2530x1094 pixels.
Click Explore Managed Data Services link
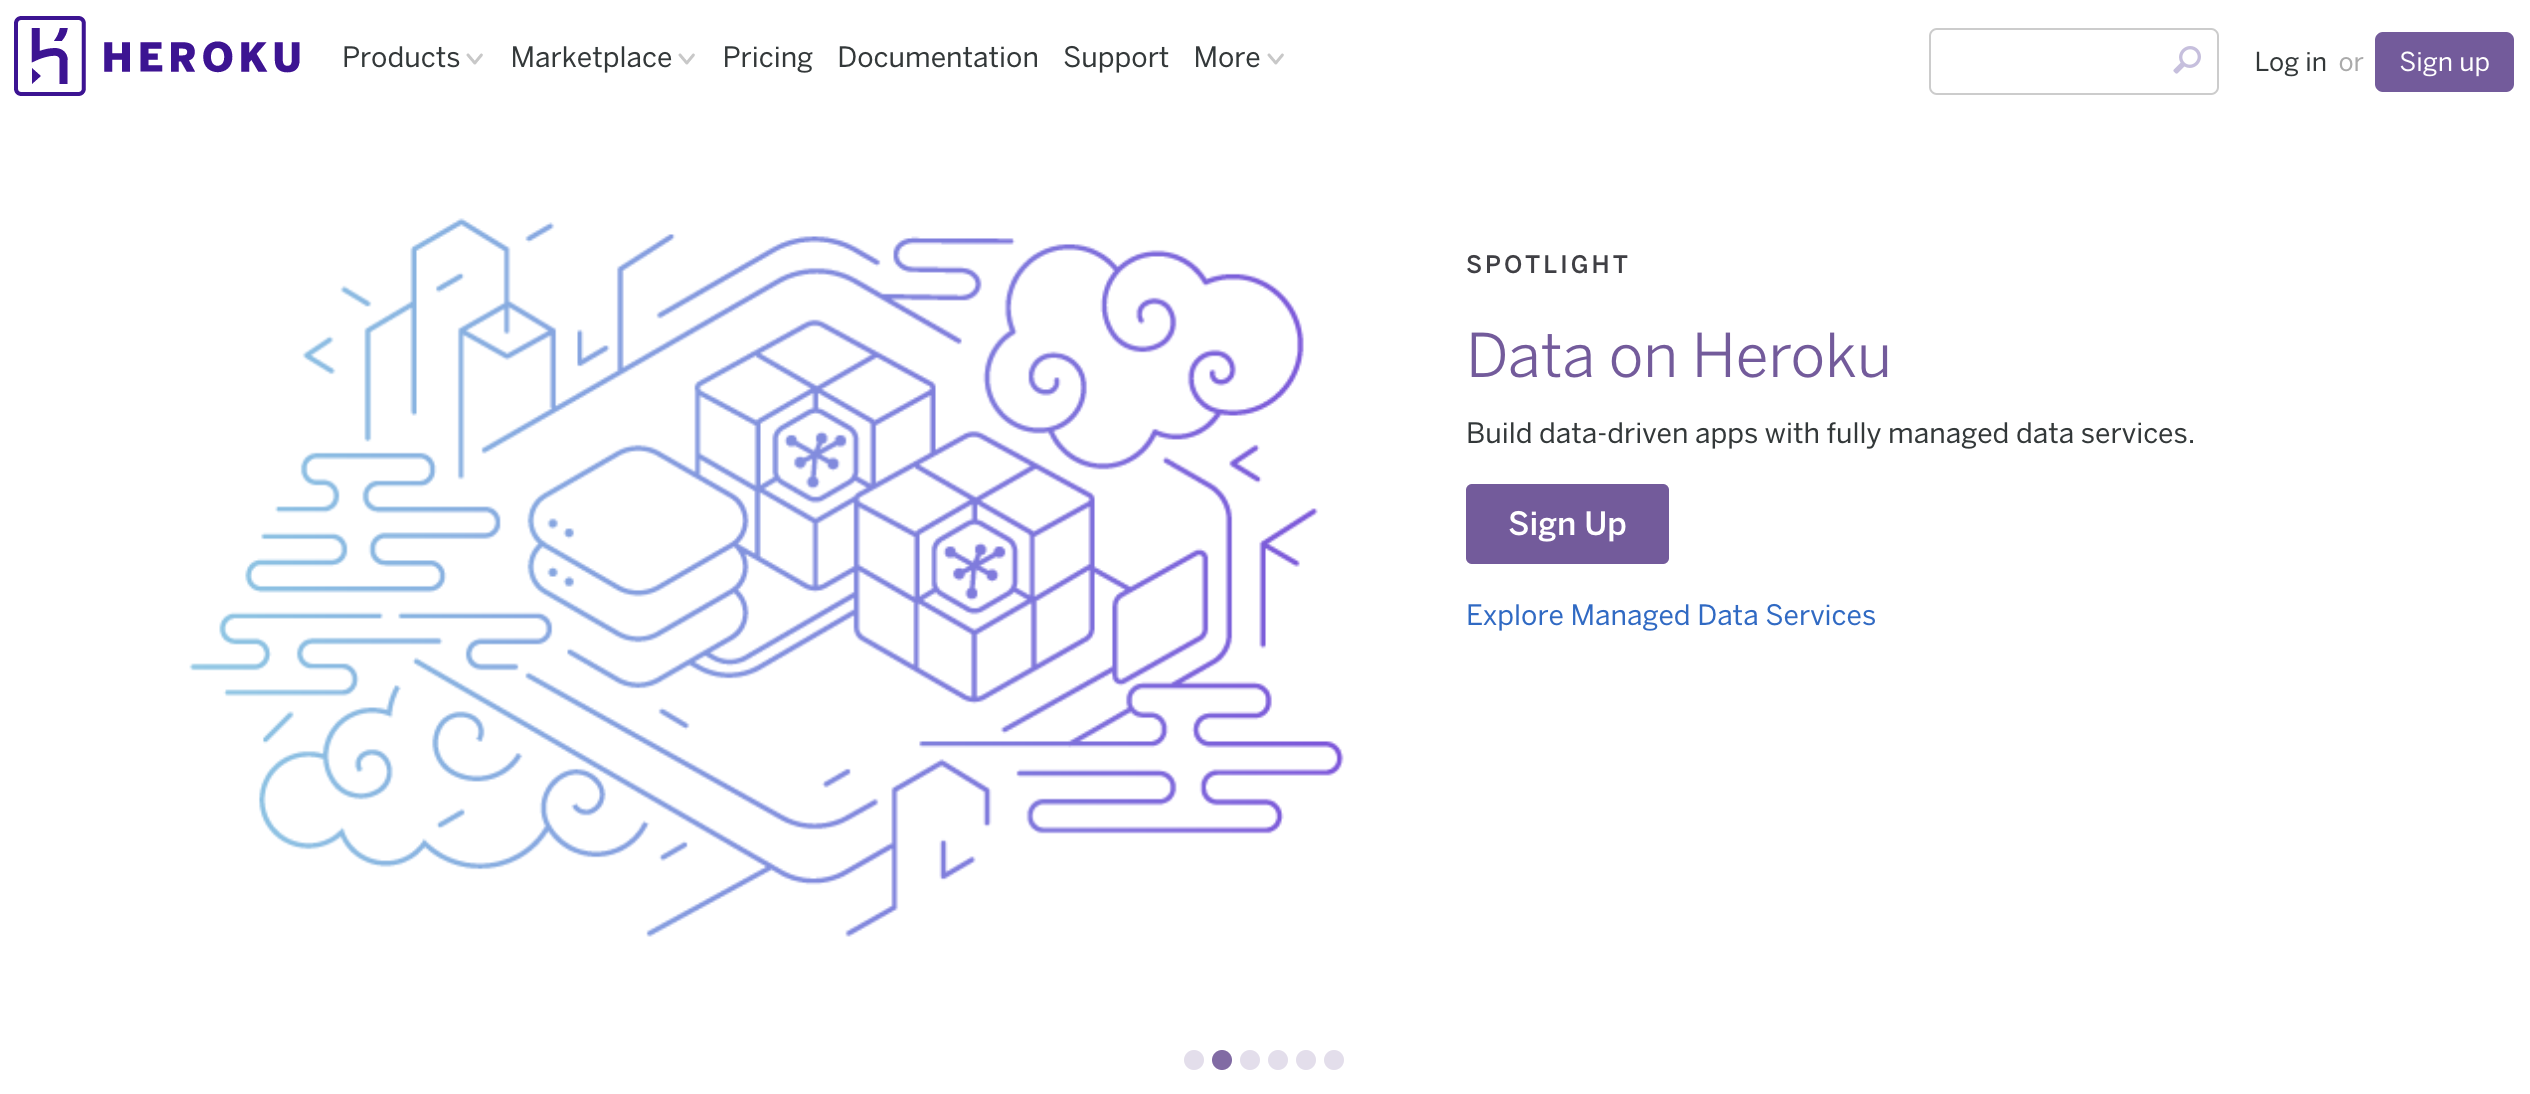click(1670, 613)
